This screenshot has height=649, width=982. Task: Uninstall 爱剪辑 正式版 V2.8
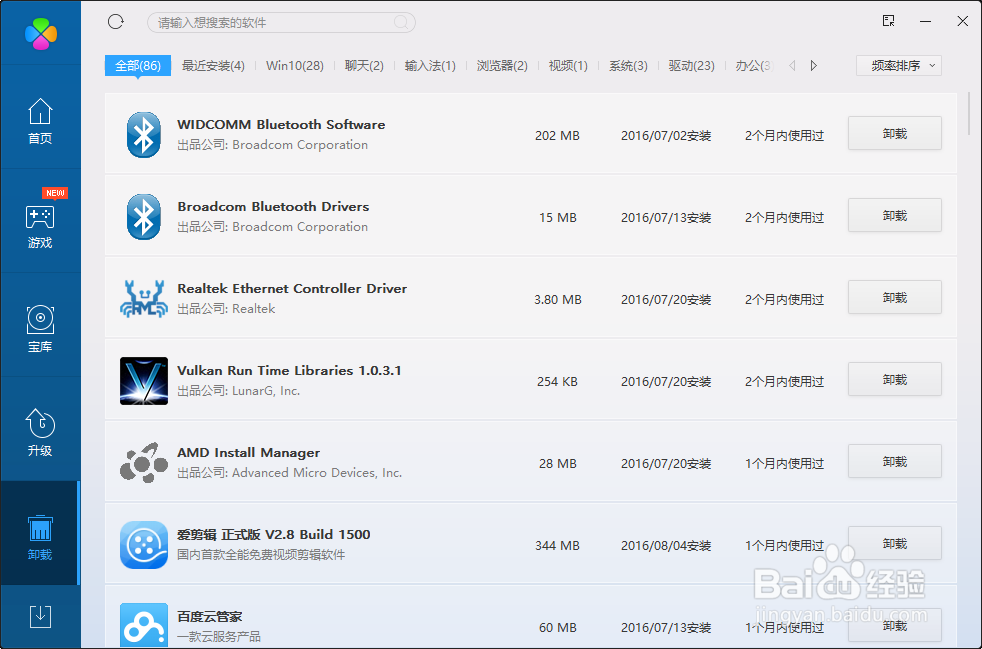[x=894, y=544]
